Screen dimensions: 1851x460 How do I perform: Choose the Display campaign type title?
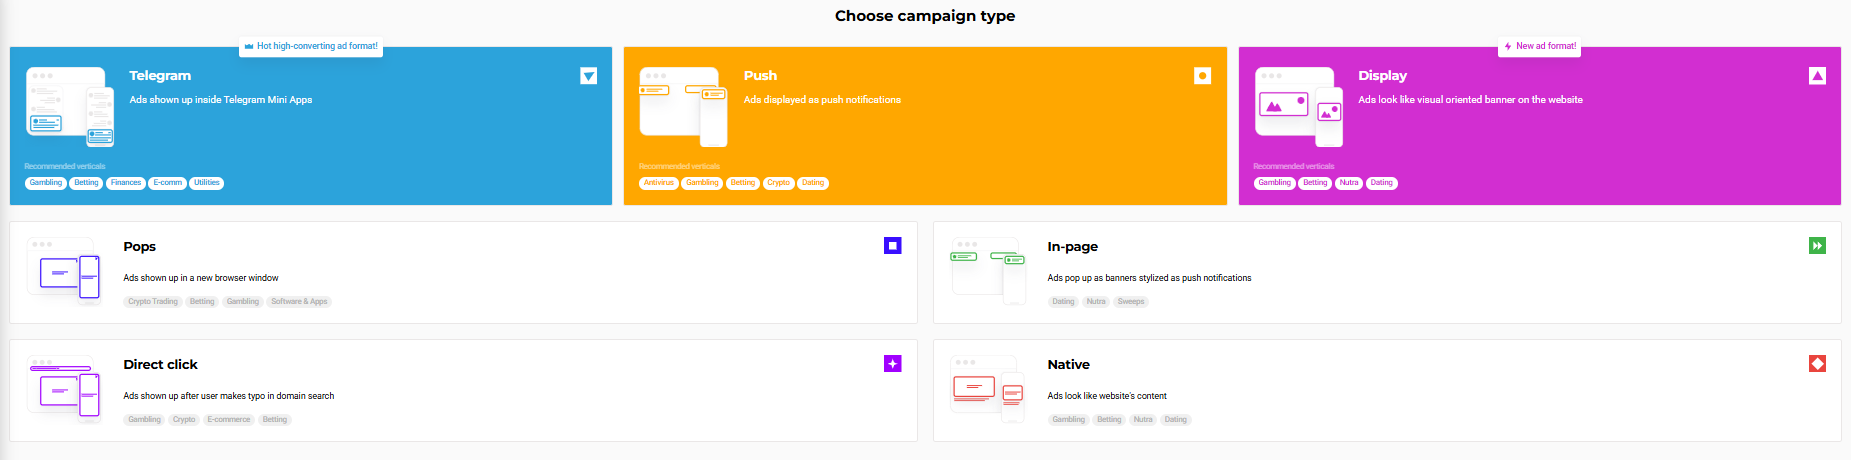1382,76
